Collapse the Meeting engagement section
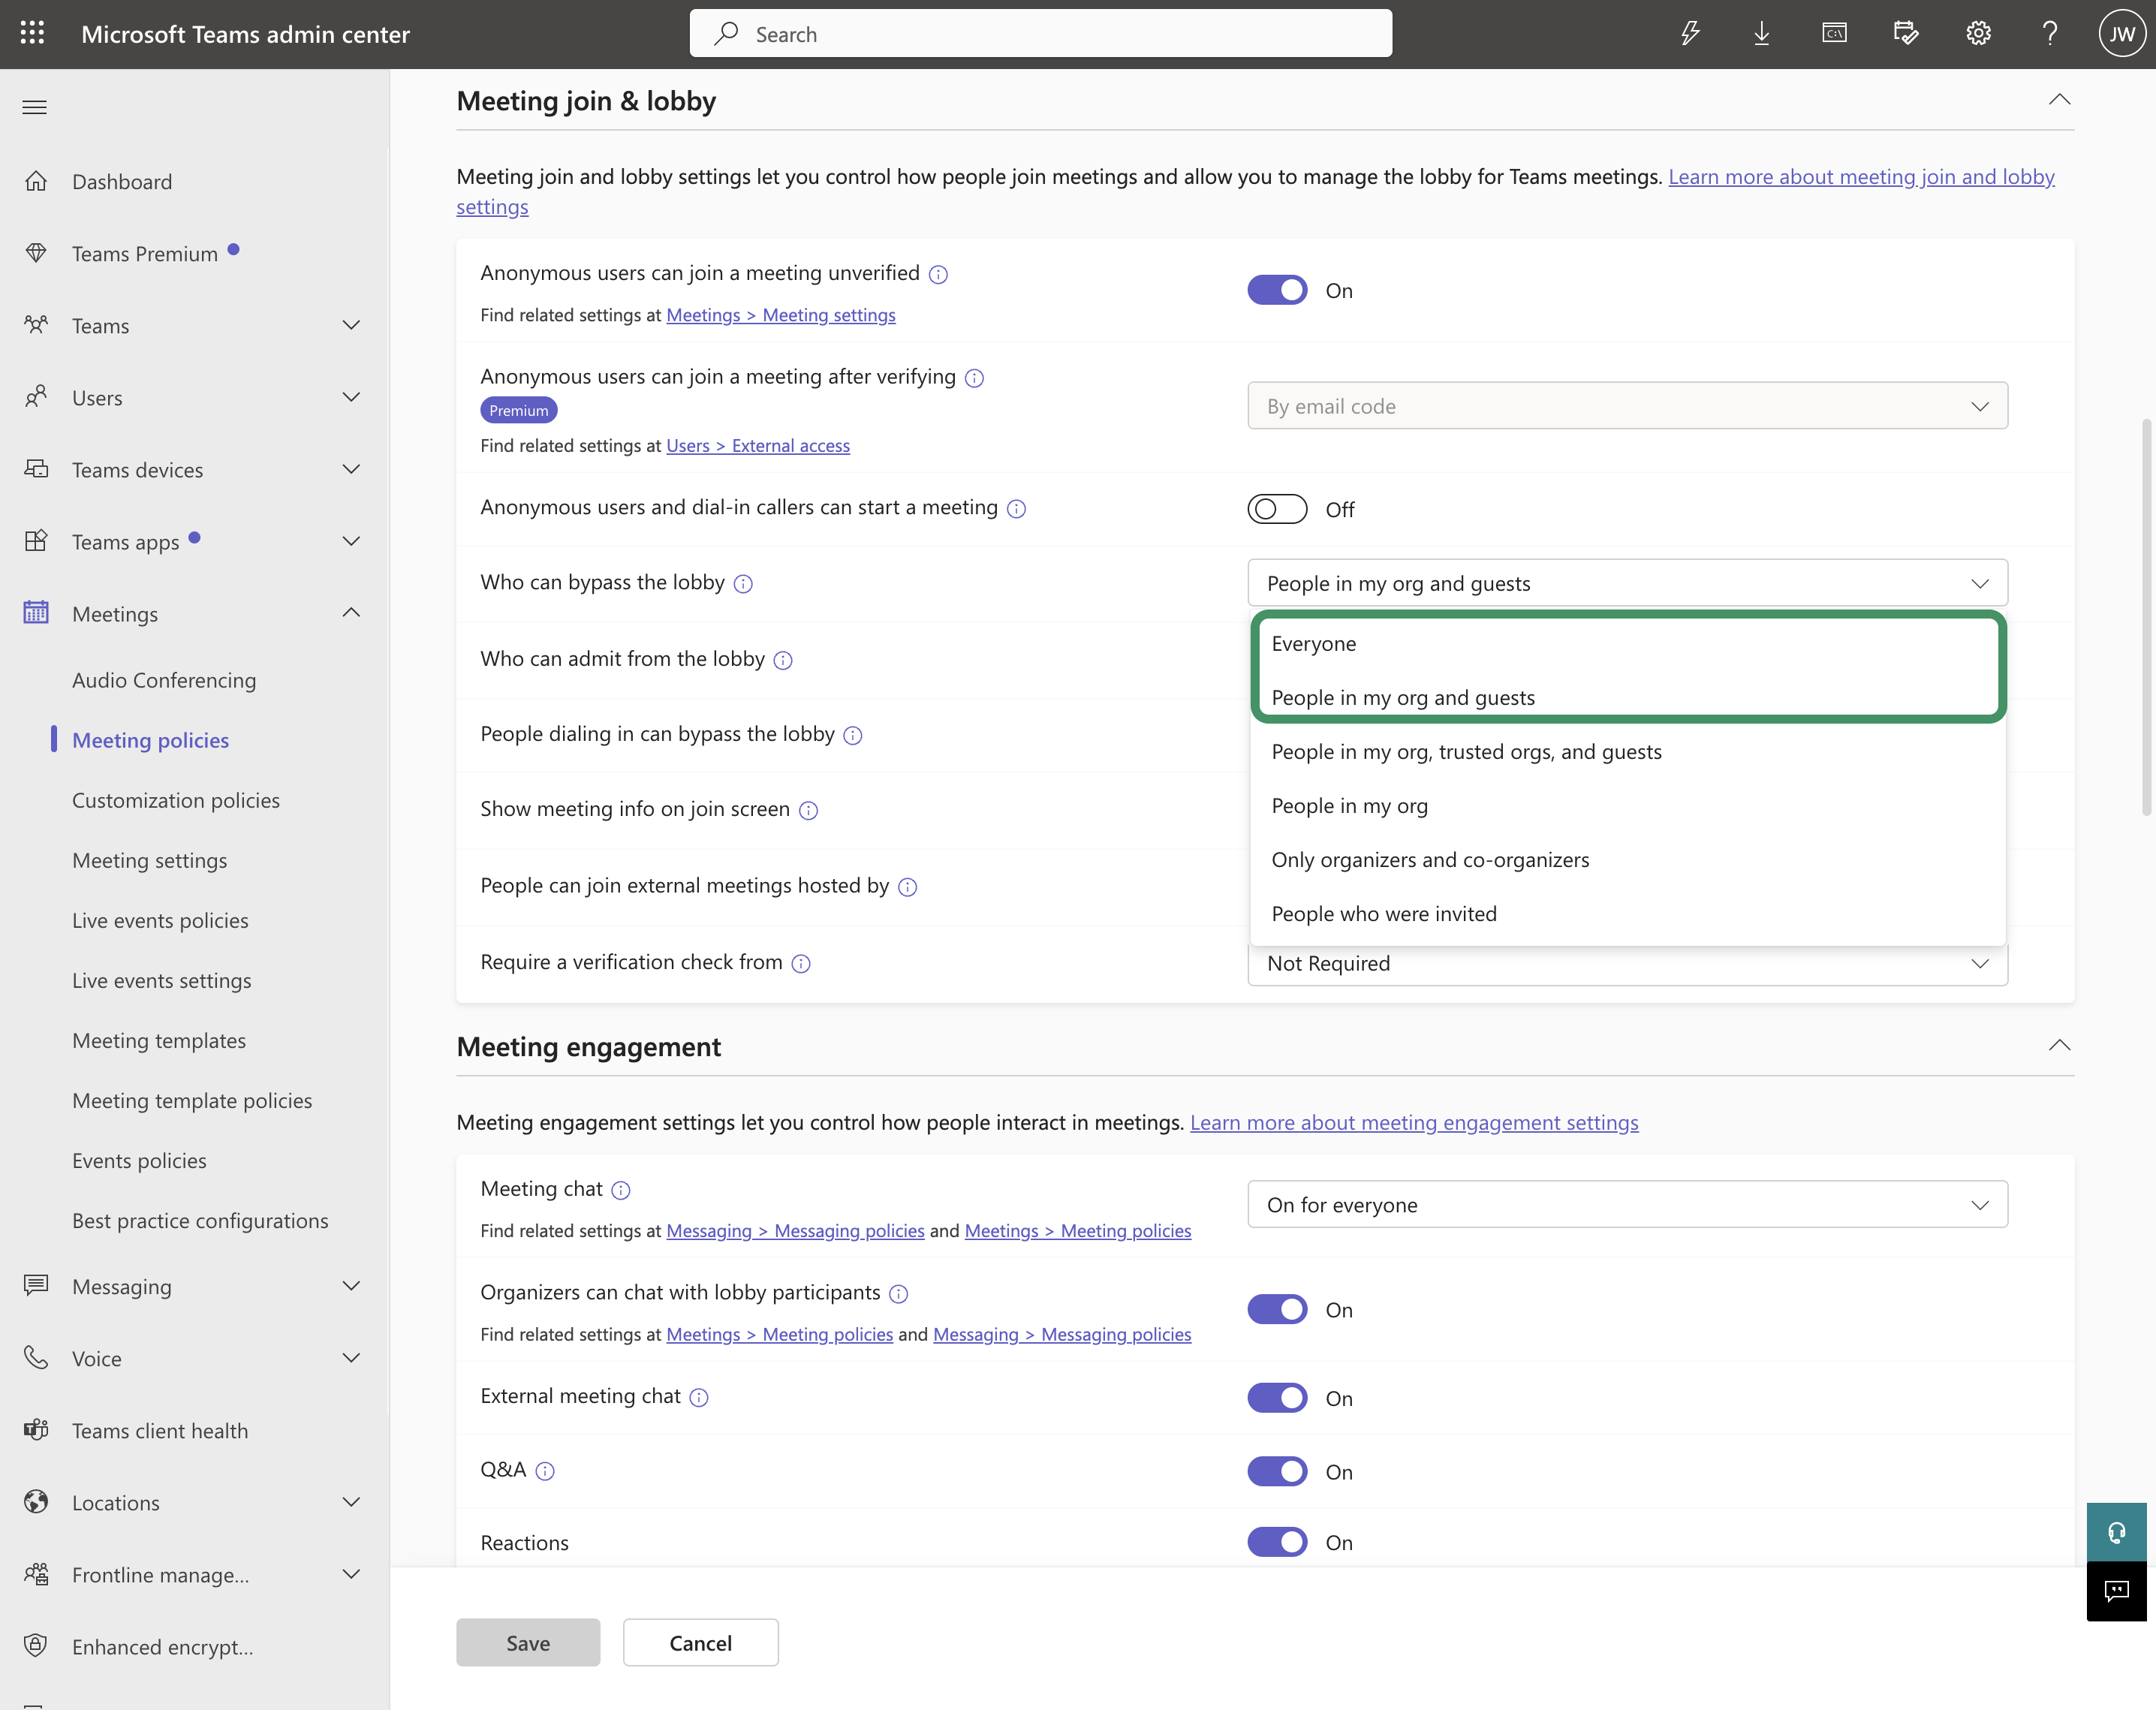Viewport: 2156px width, 1710px height. pos(2059,1045)
